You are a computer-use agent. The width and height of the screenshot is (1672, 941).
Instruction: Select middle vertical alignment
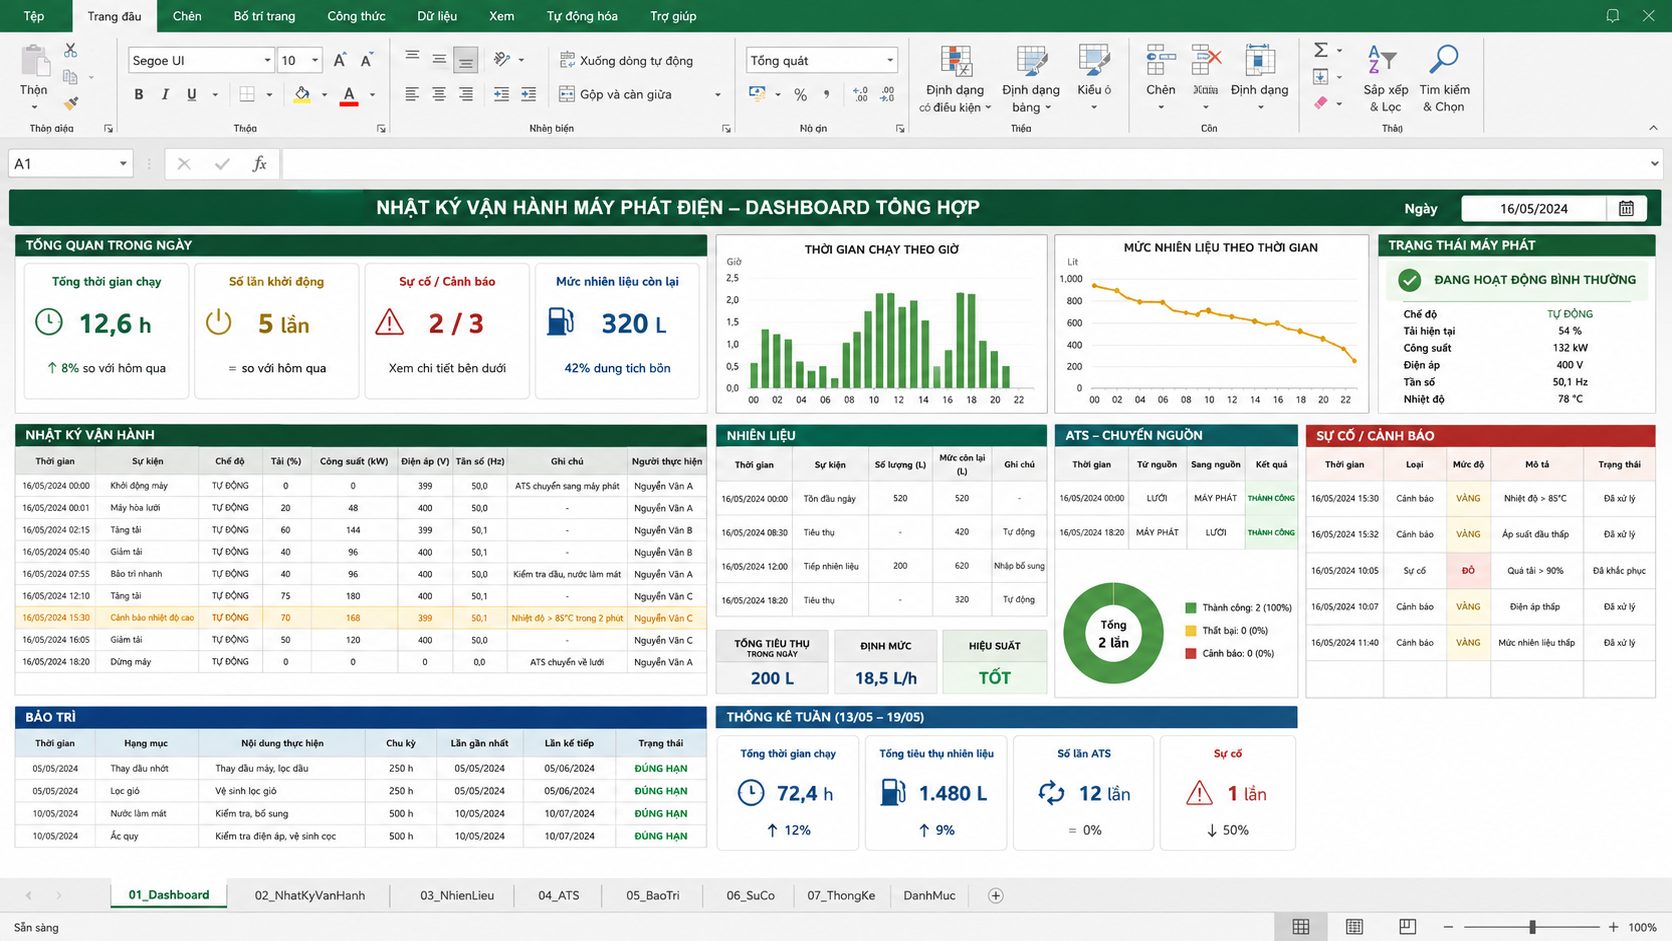coord(439,59)
